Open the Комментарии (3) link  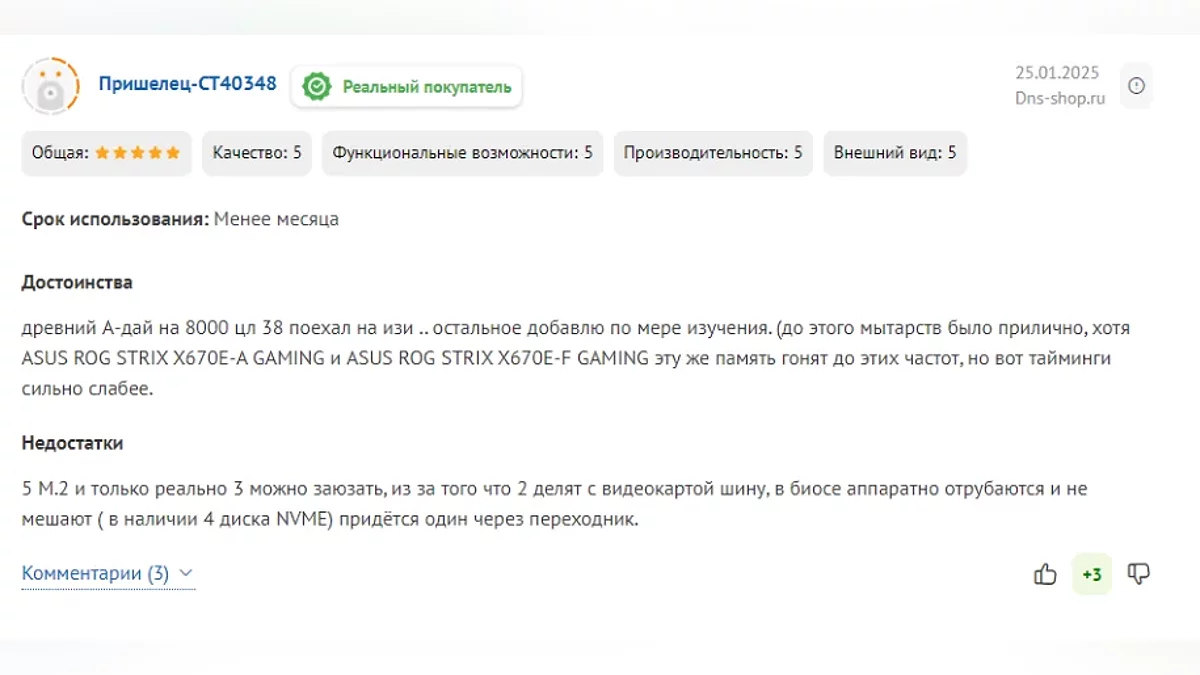(x=95, y=574)
